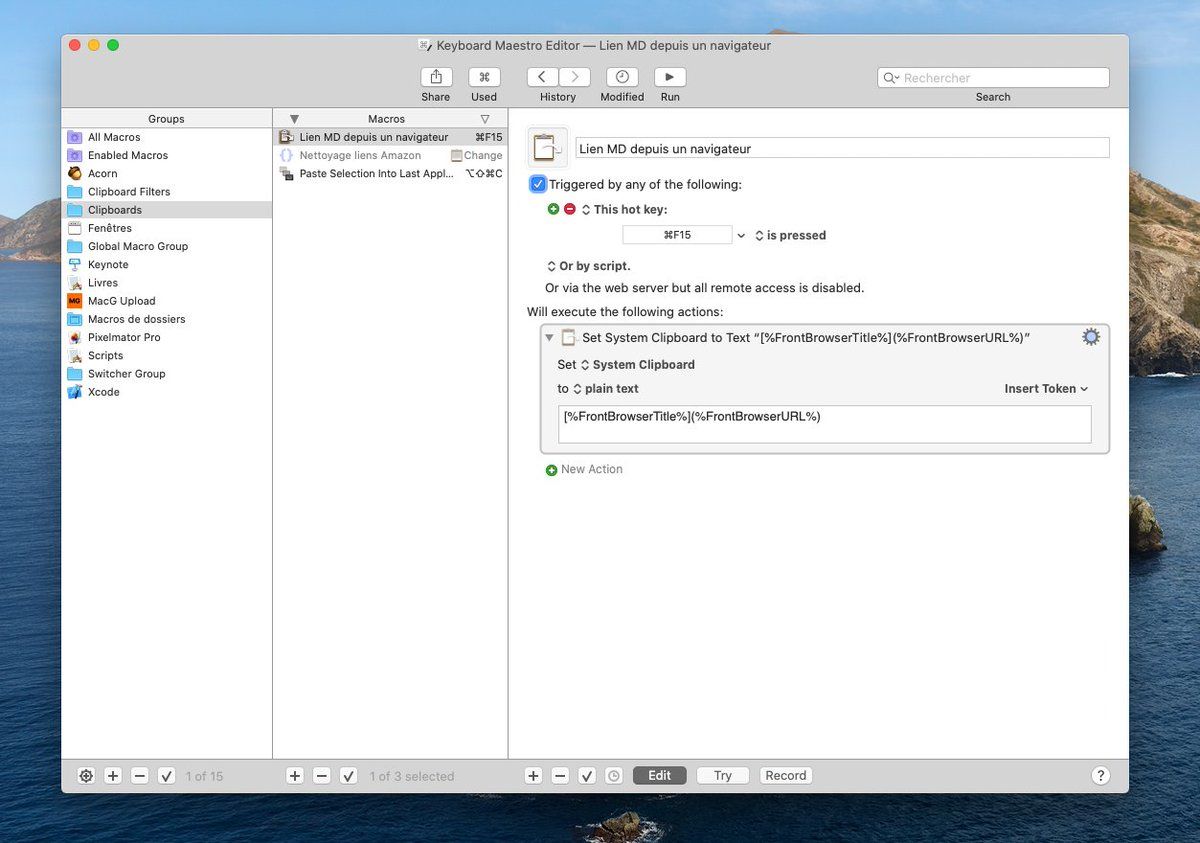The image size is (1200, 843).
Task: Click the Modified clock icon
Action: (622, 77)
